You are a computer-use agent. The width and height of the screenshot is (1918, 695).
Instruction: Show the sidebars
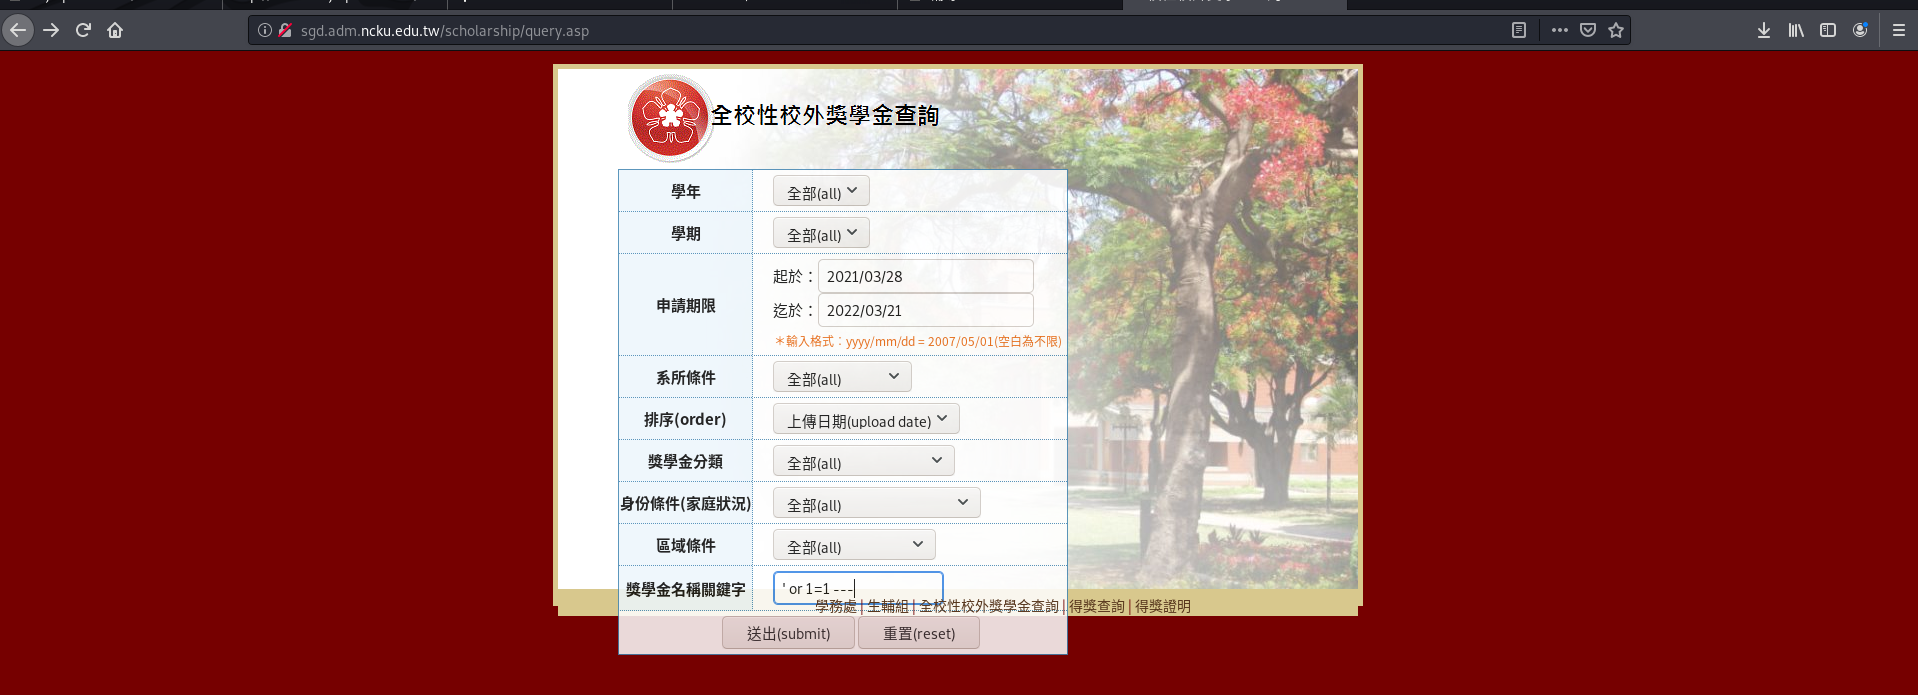tap(1828, 30)
